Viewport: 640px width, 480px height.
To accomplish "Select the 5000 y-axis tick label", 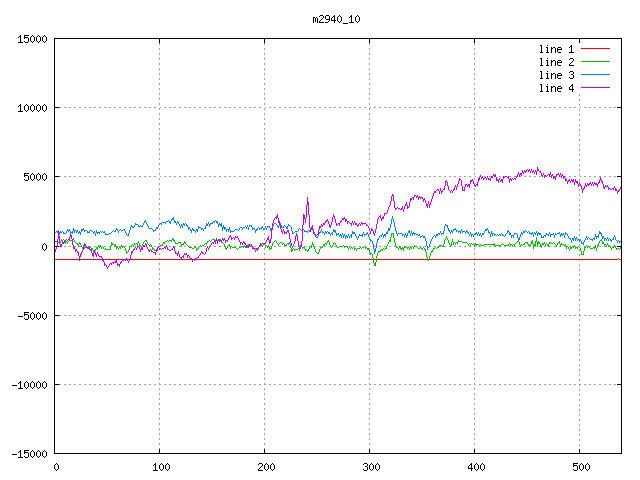I will click(x=34, y=177).
